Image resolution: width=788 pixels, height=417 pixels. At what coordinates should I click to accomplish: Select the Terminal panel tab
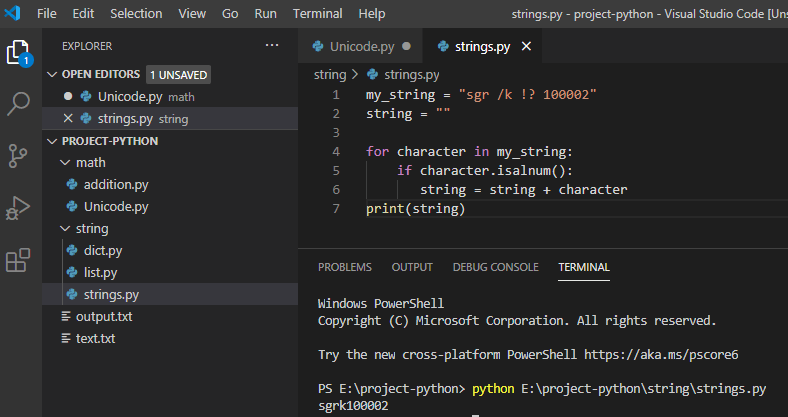[x=584, y=267]
